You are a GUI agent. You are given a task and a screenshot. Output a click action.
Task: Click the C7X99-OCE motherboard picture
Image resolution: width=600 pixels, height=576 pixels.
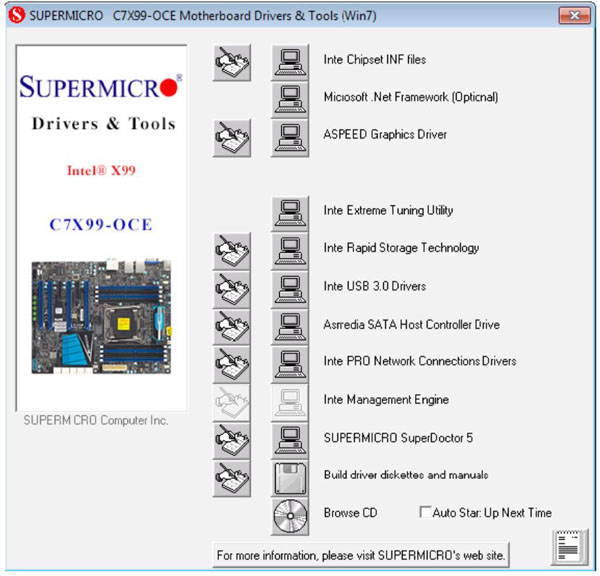coord(101,317)
